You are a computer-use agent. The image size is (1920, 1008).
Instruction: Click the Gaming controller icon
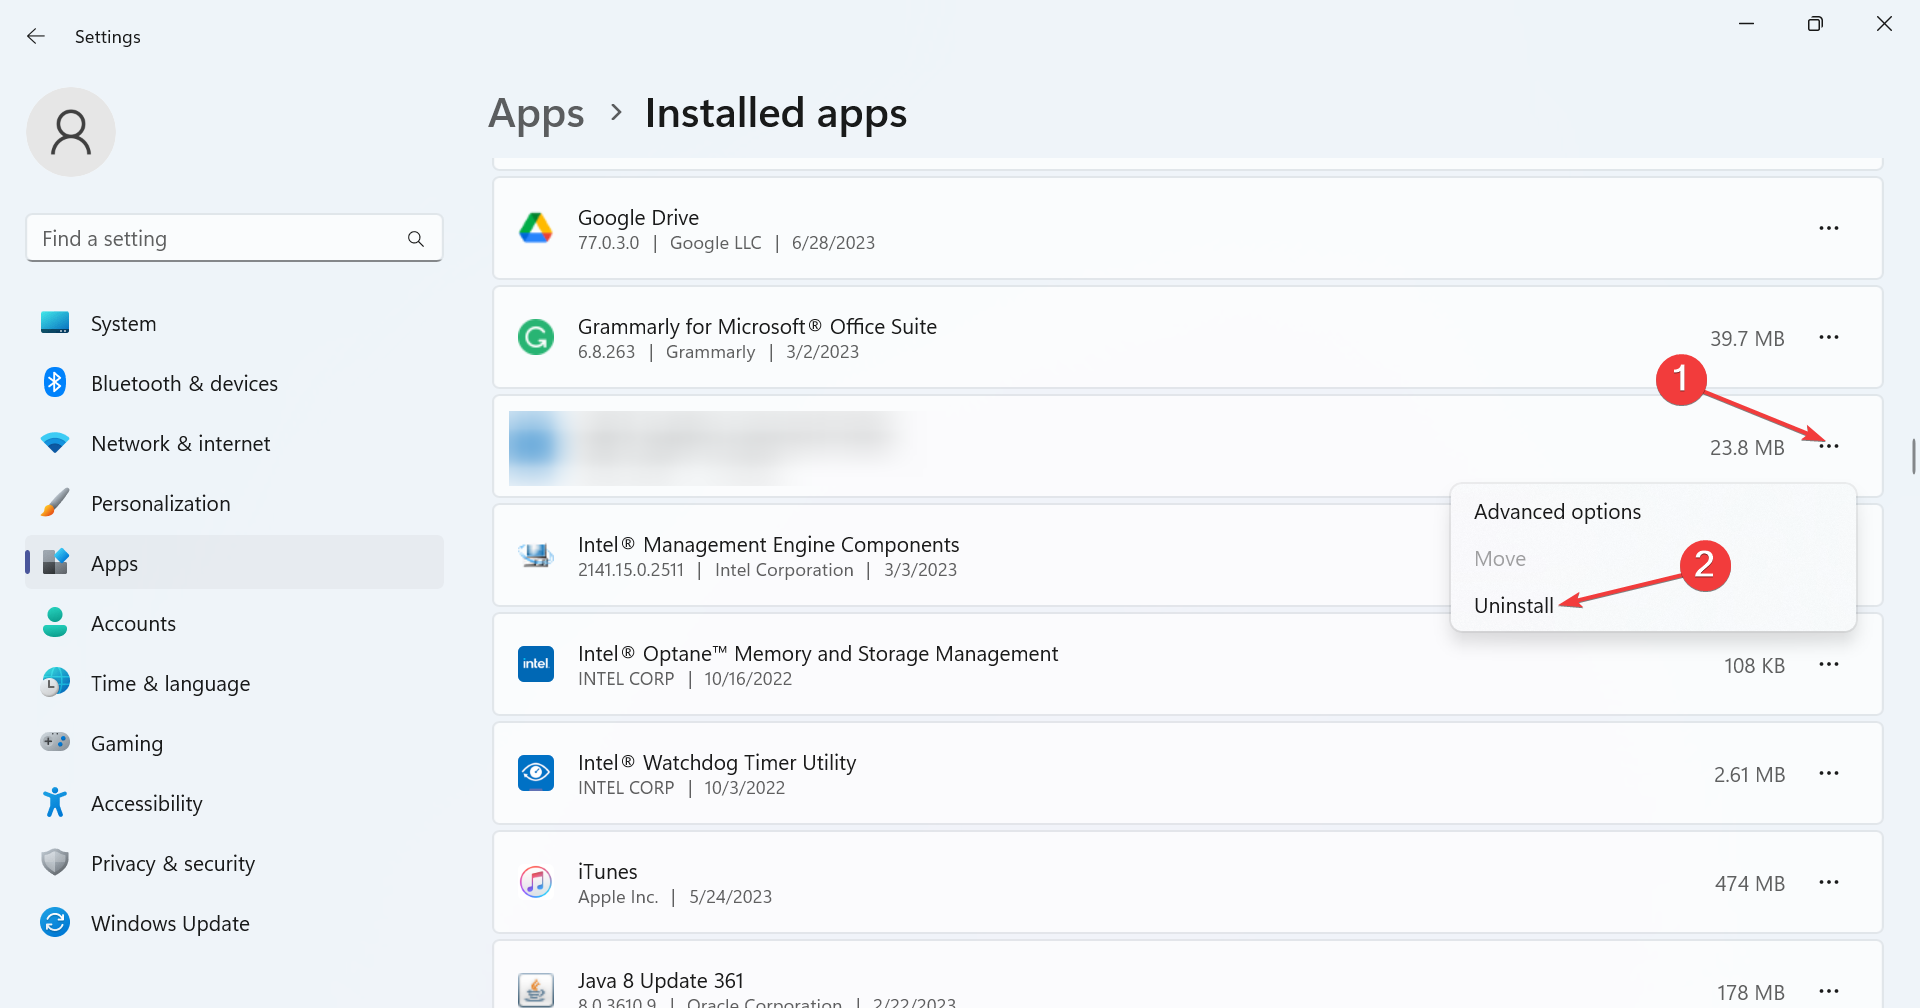tap(55, 742)
